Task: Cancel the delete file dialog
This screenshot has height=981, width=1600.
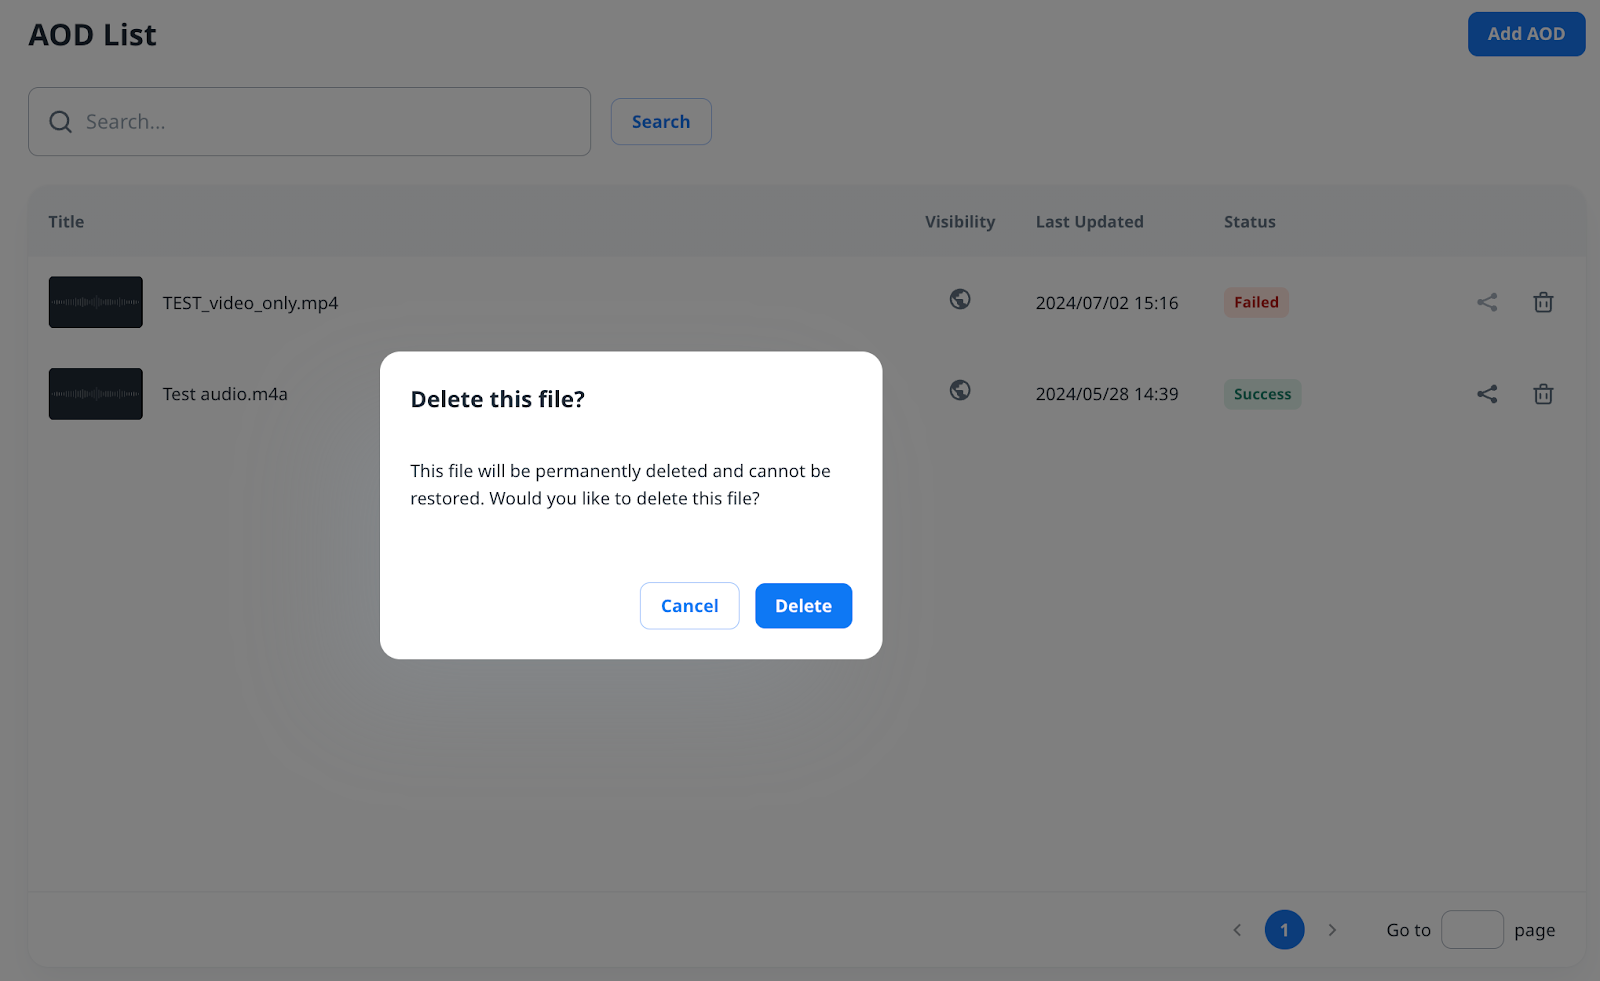Action: click(689, 606)
